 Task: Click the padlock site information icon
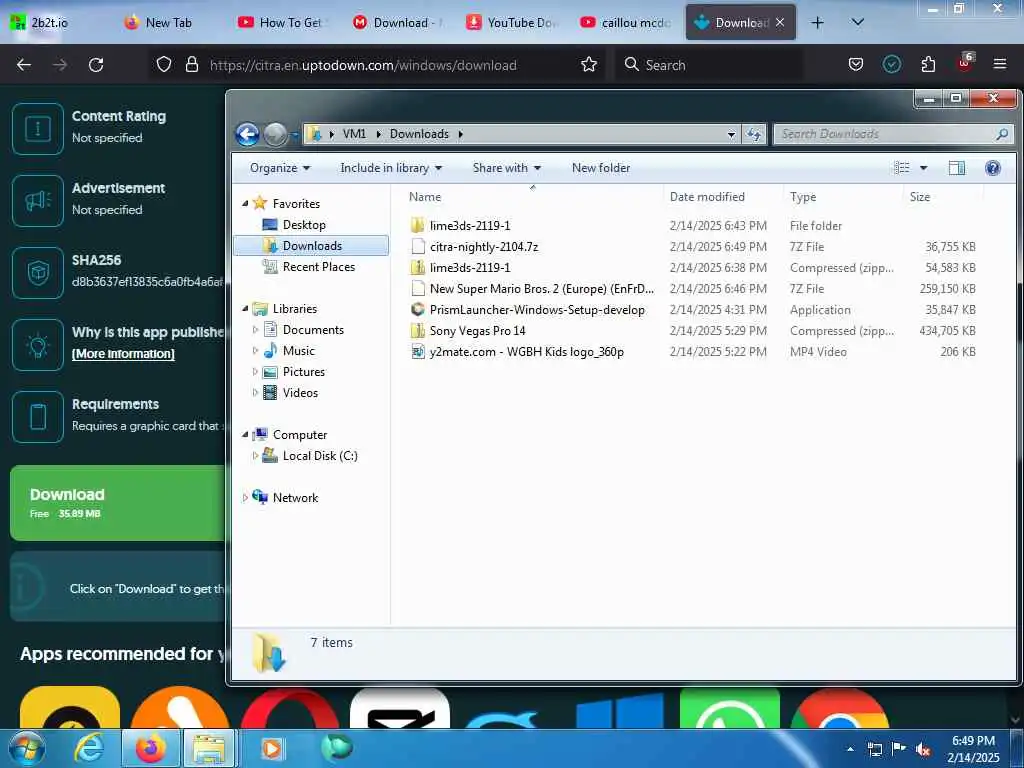coord(191,65)
